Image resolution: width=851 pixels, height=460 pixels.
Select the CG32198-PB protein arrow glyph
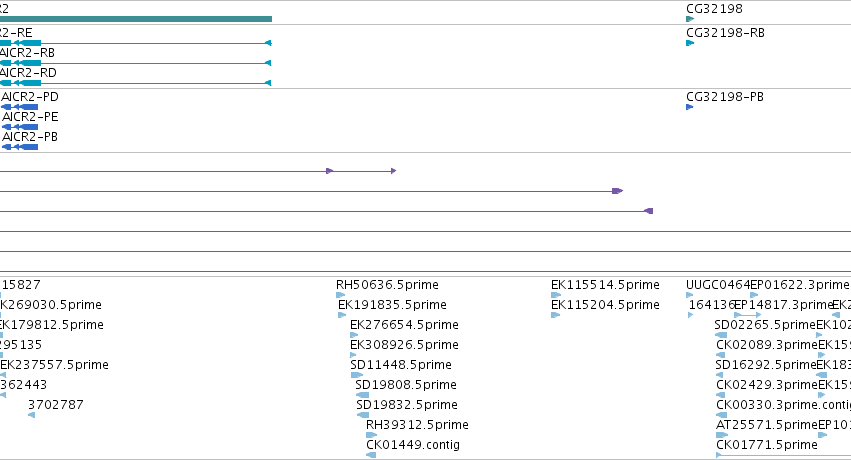click(x=689, y=107)
